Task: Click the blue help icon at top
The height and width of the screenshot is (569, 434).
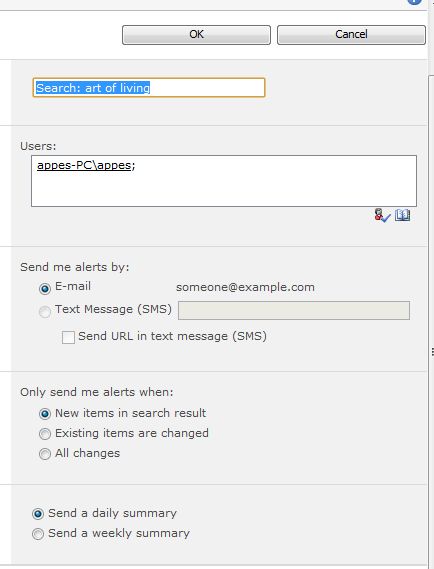Action: coord(414,2)
